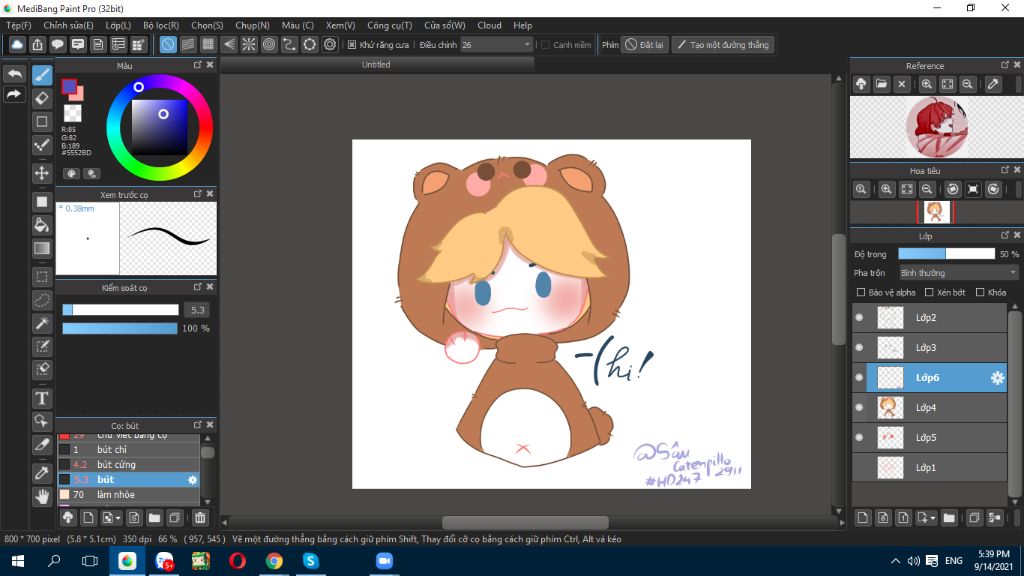Undock the Reference panel
The image size is (1024, 576).
point(1005,65)
